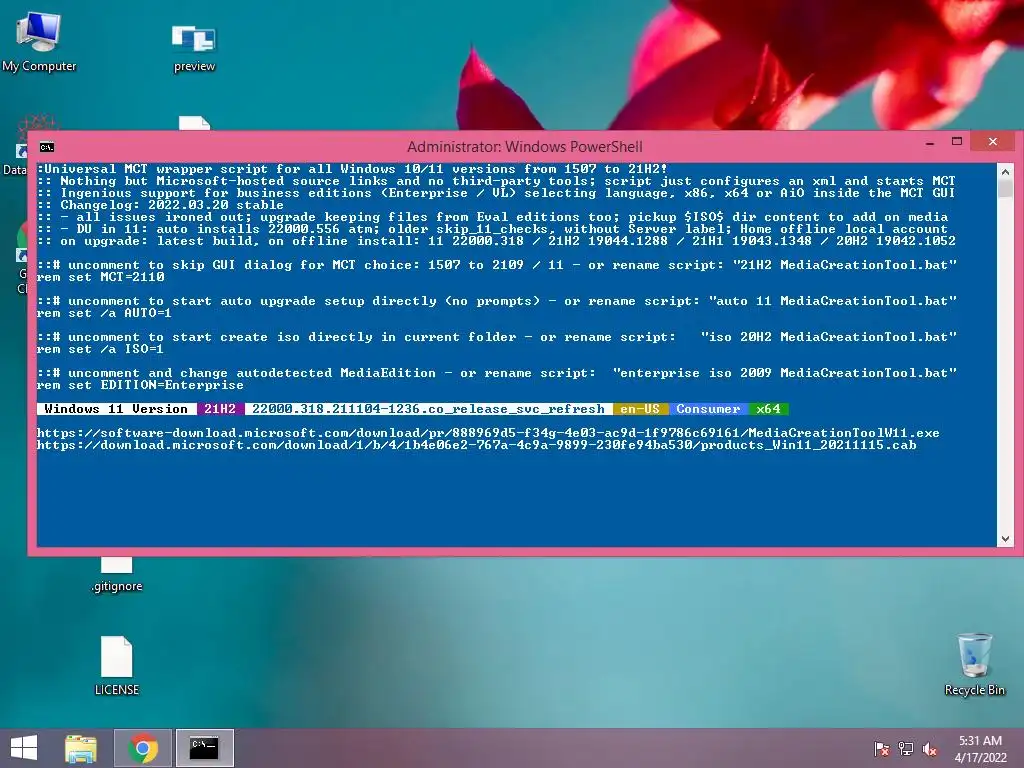Click the scrollbar down arrow in PowerShell
Viewport: 1024px width, 768px height.
tap(1005, 539)
